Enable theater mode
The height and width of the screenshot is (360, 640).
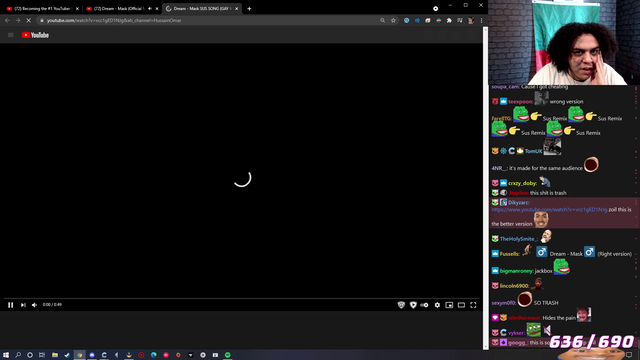click(x=461, y=305)
